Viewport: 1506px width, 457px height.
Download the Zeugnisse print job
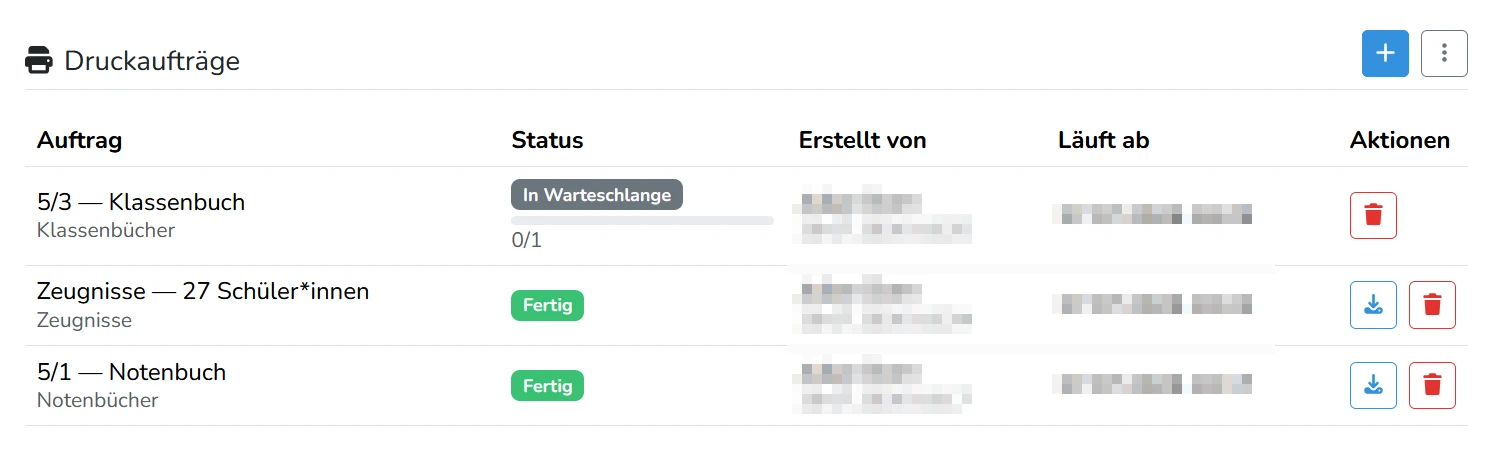point(1373,305)
